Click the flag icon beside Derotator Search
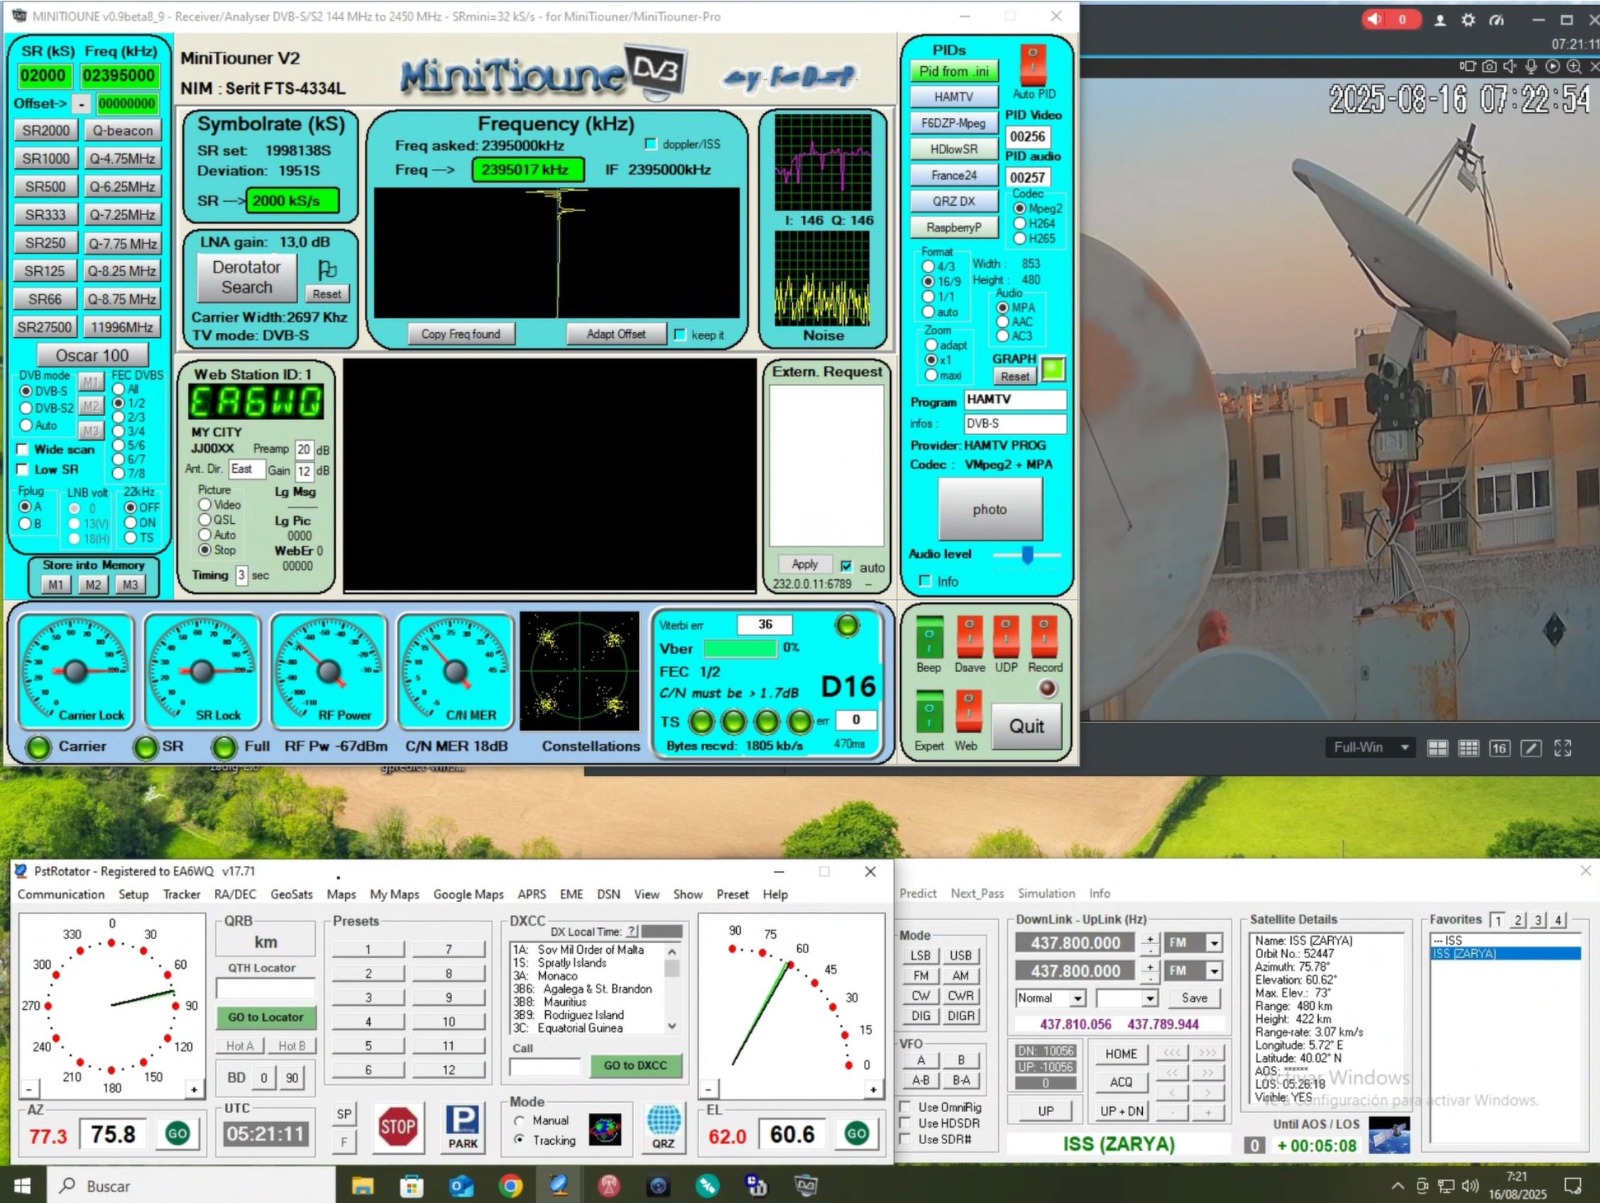This screenshot has height=1203, width=1600. (x=327, y=270)
